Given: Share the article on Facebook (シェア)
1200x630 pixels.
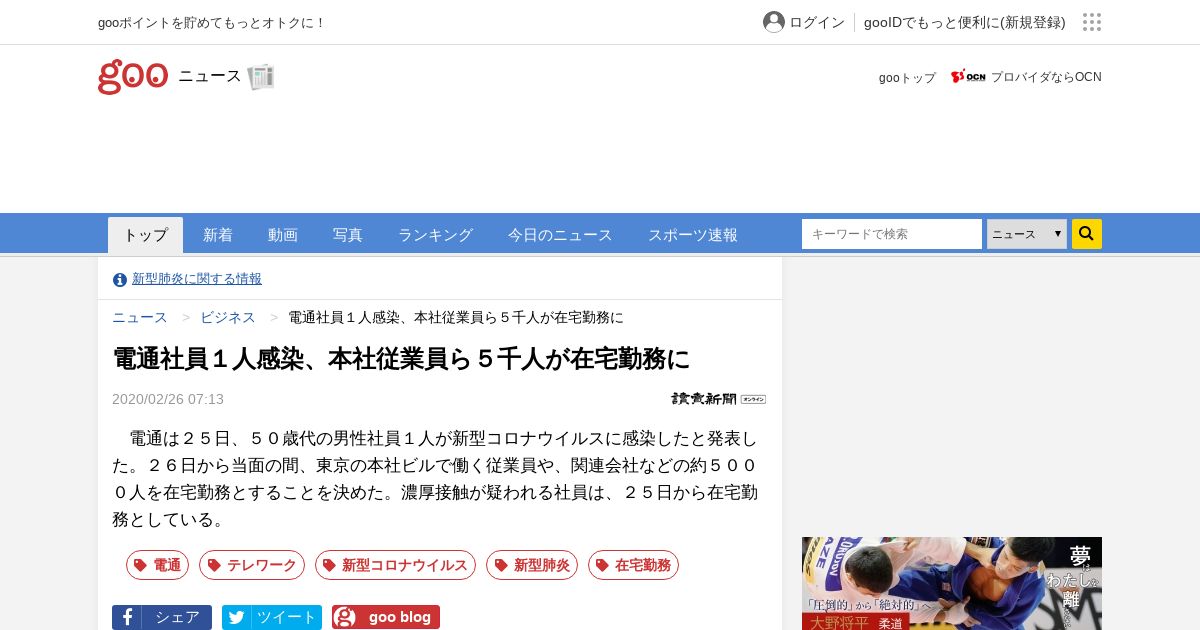Looking at the screenshot, I should click(x=162, y=617).
